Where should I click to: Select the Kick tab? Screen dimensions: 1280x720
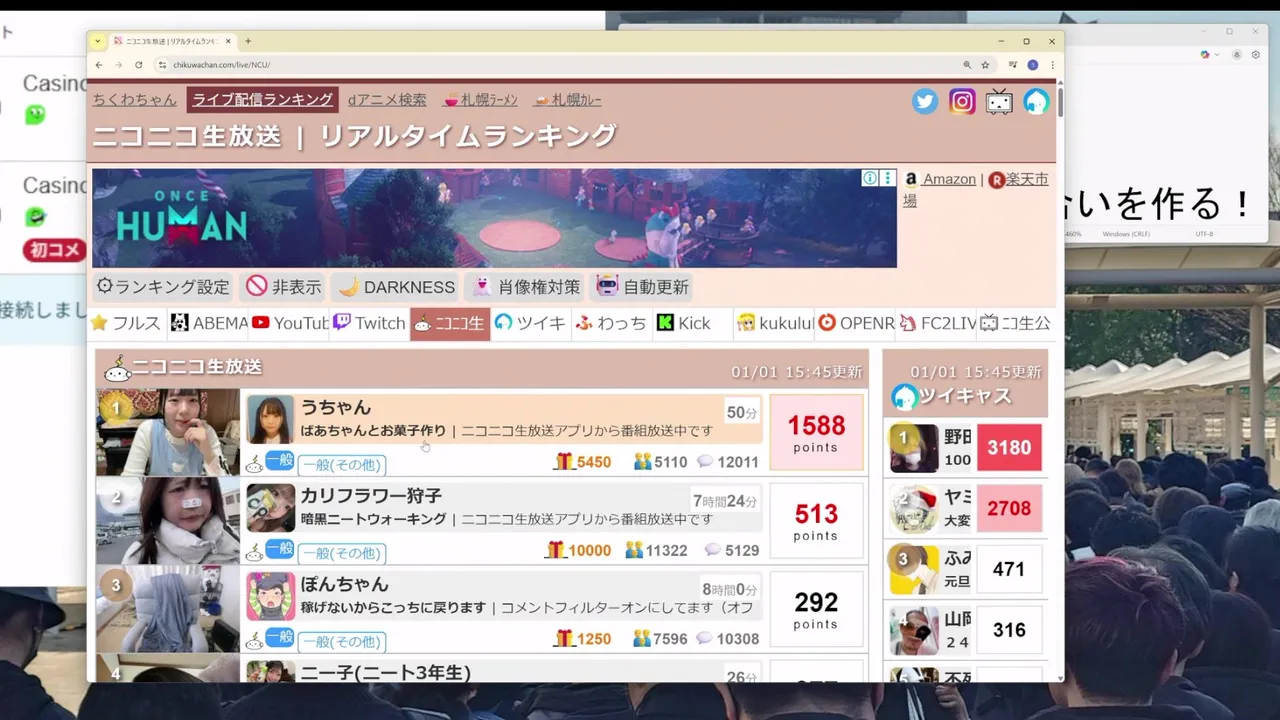(693, 323)
